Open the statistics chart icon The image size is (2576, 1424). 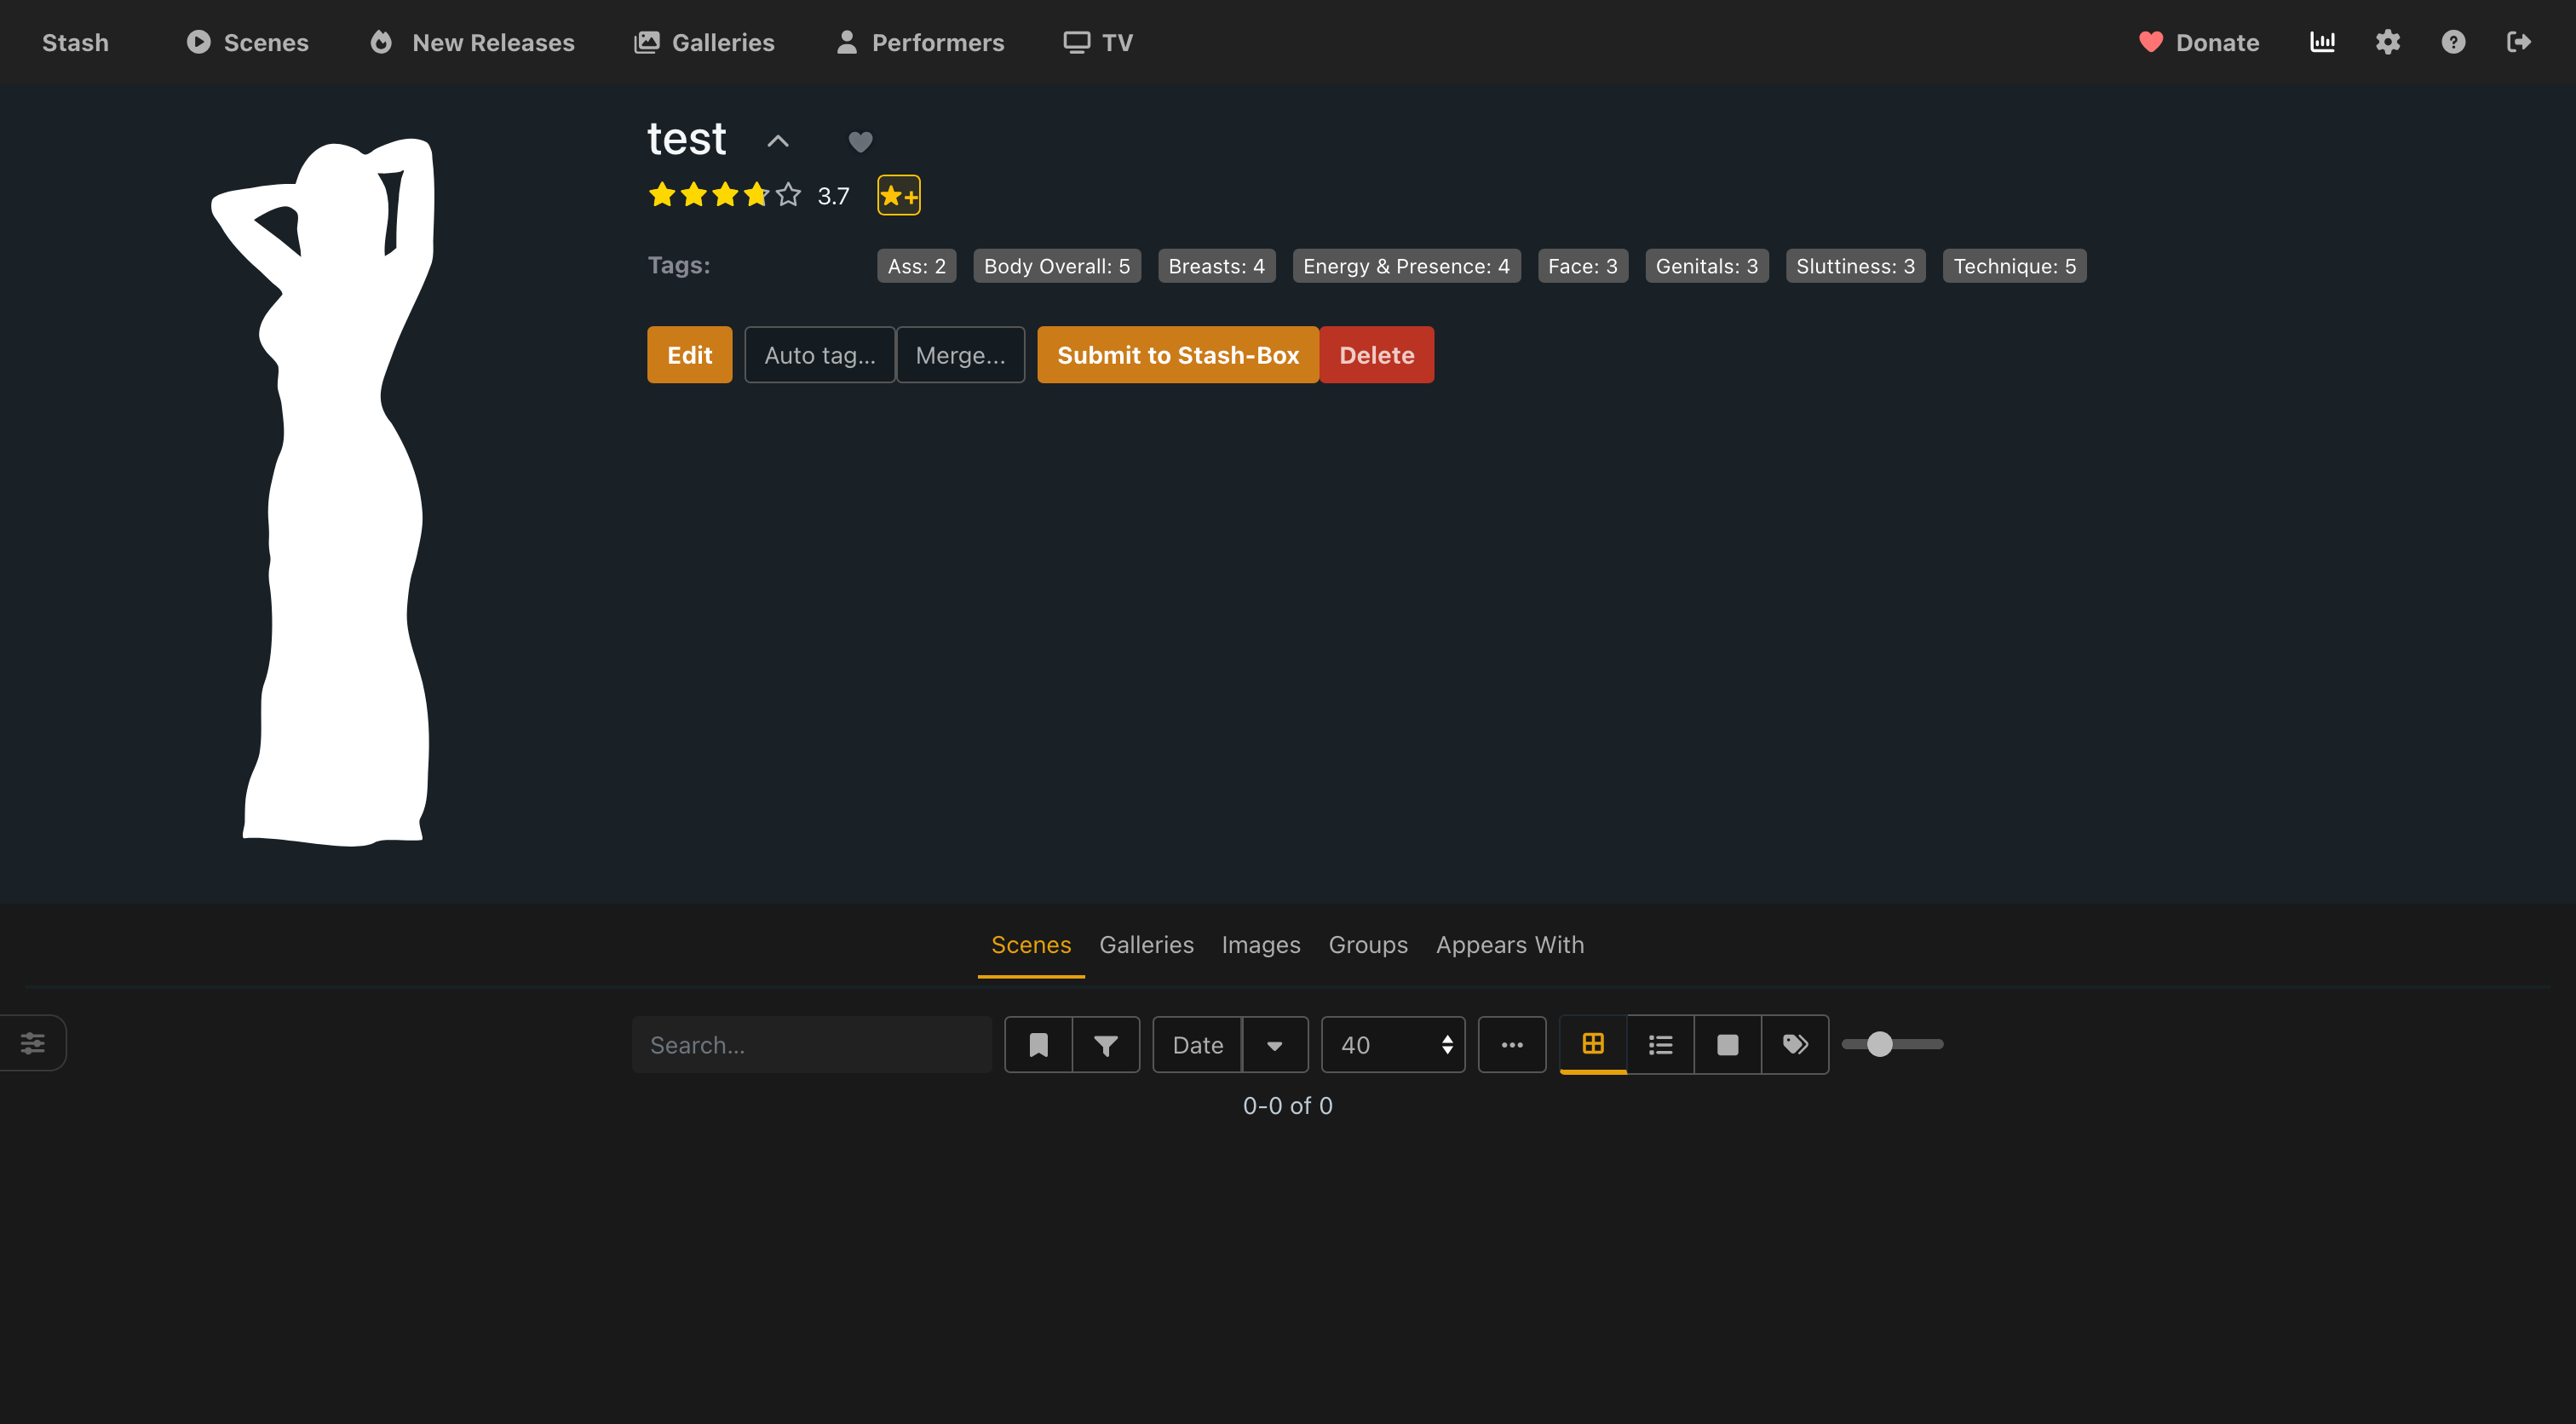(2322, 42)
